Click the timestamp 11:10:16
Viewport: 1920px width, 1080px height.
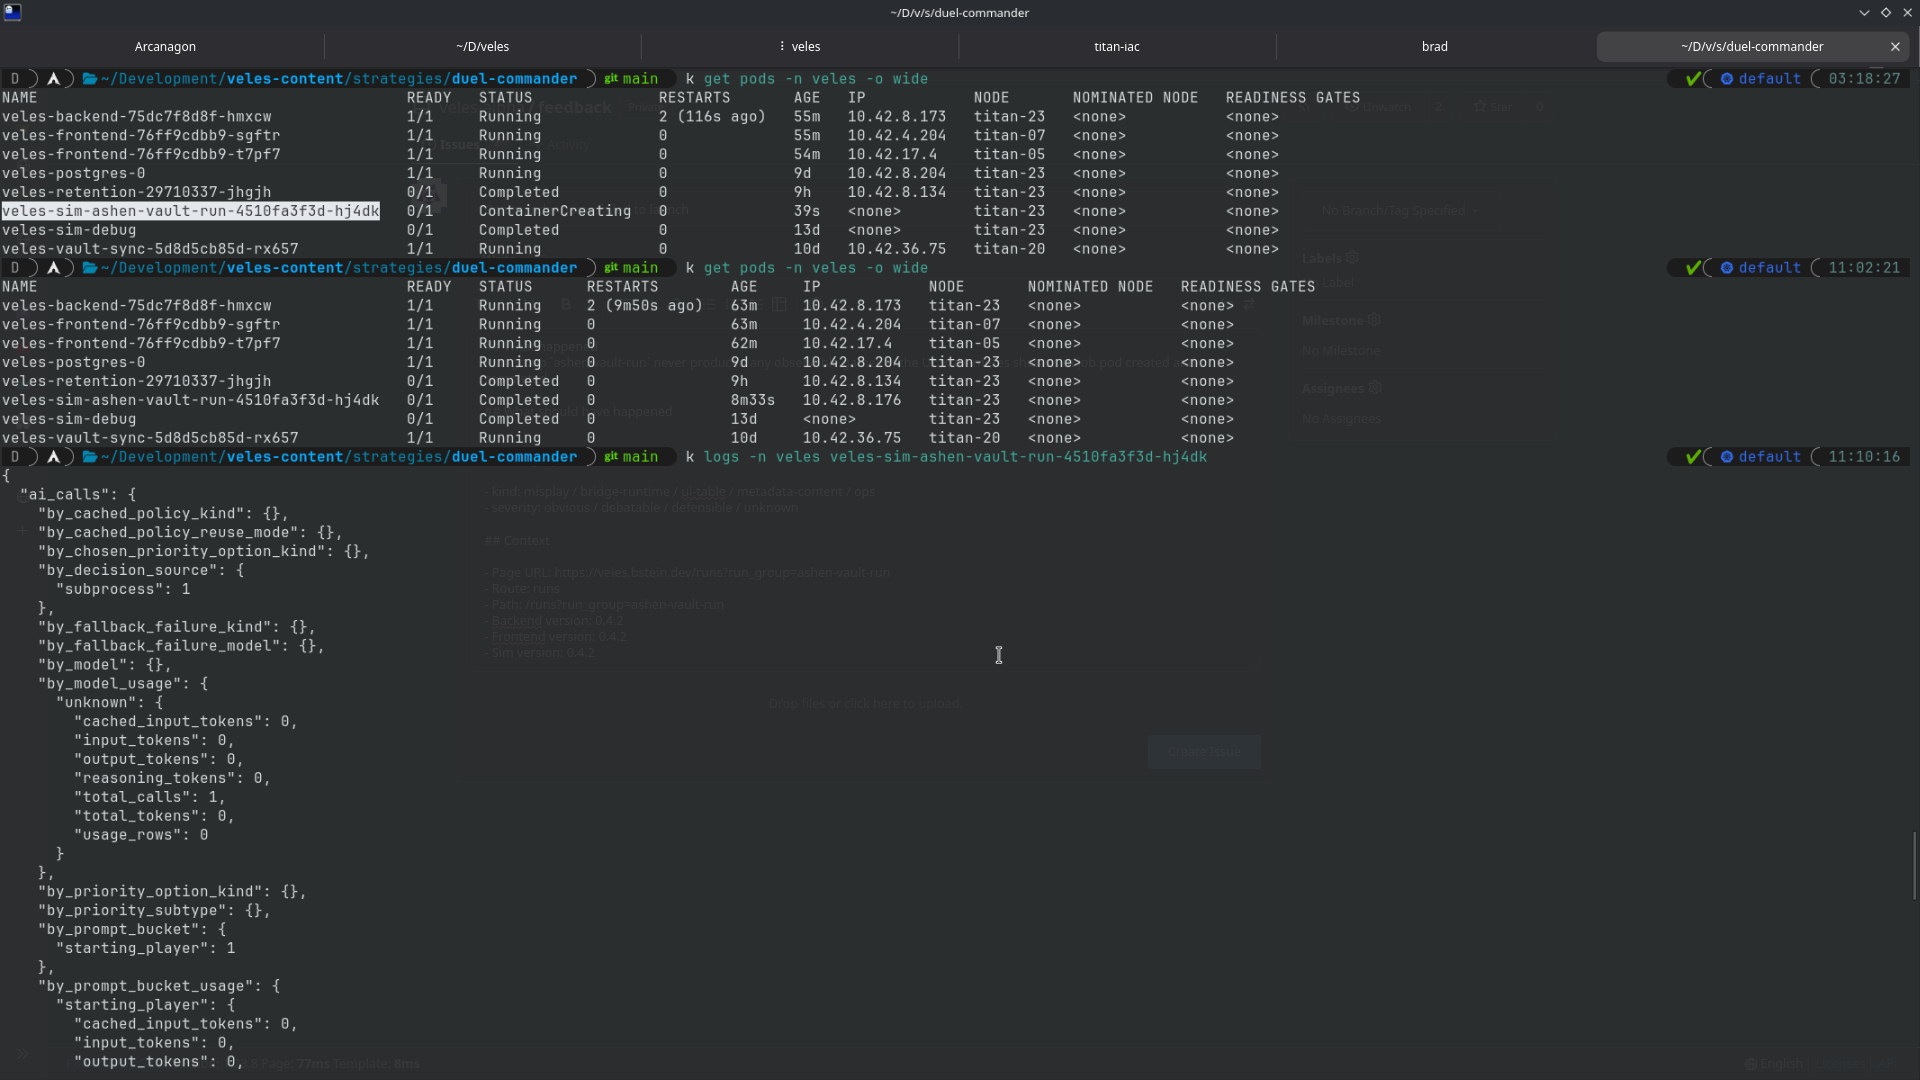click(x=1864, y=457)
